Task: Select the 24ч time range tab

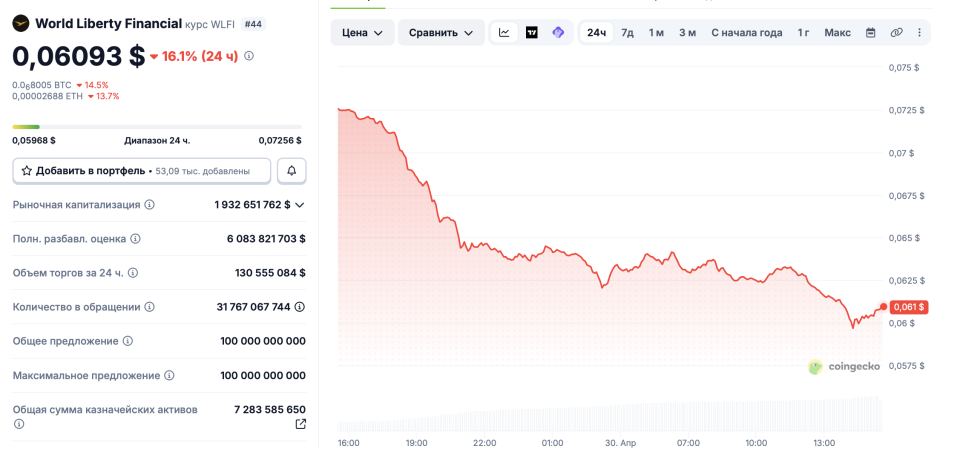Action: (x=596, y=33)
